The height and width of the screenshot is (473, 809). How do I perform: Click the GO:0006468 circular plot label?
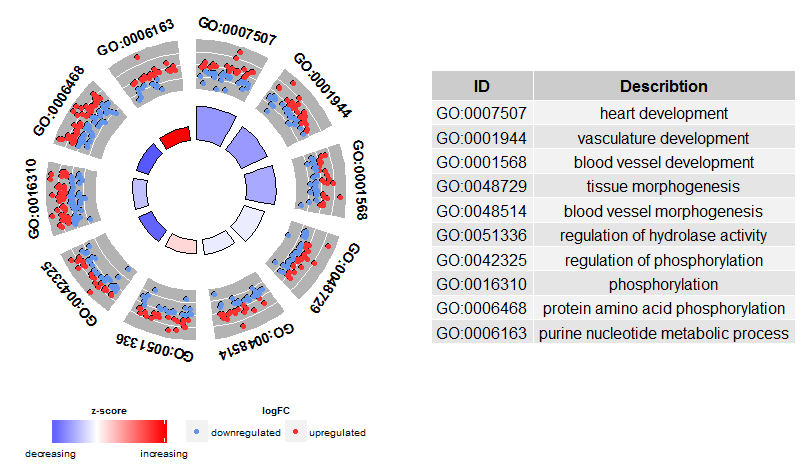[58, 101]
